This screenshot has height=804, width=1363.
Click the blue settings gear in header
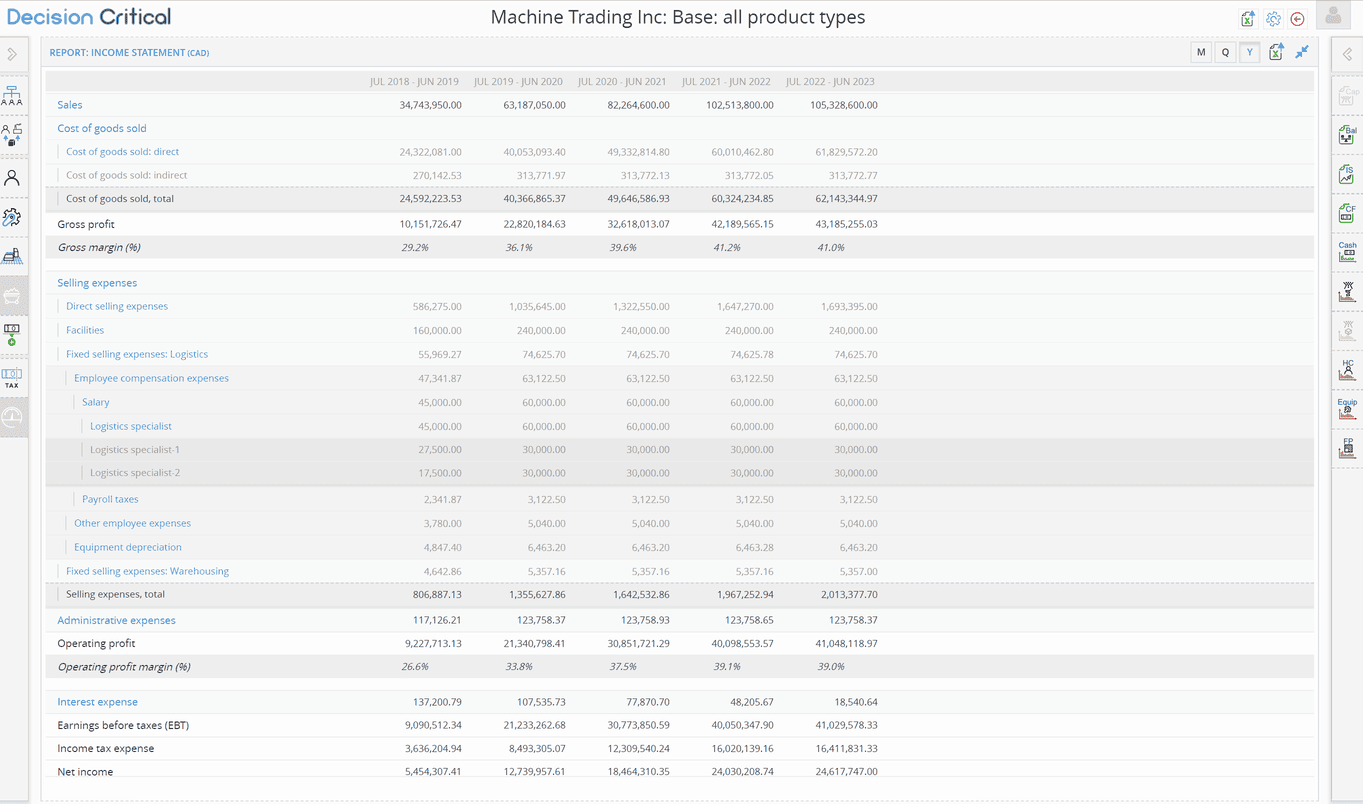(1273, 19)
